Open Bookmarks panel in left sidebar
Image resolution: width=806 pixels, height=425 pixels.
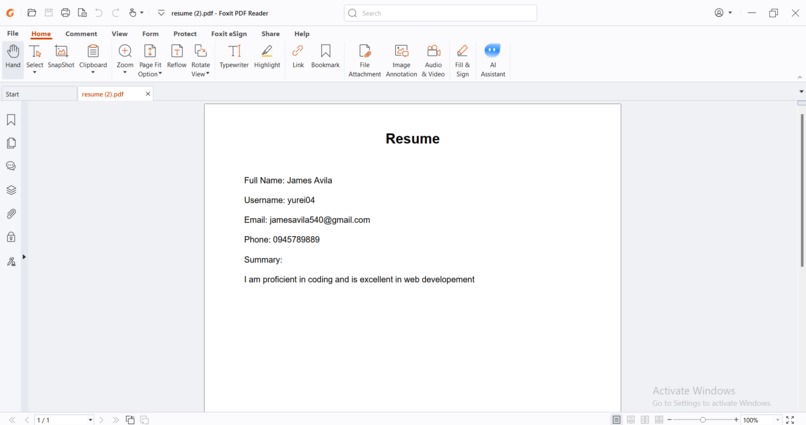pos(11,120)
